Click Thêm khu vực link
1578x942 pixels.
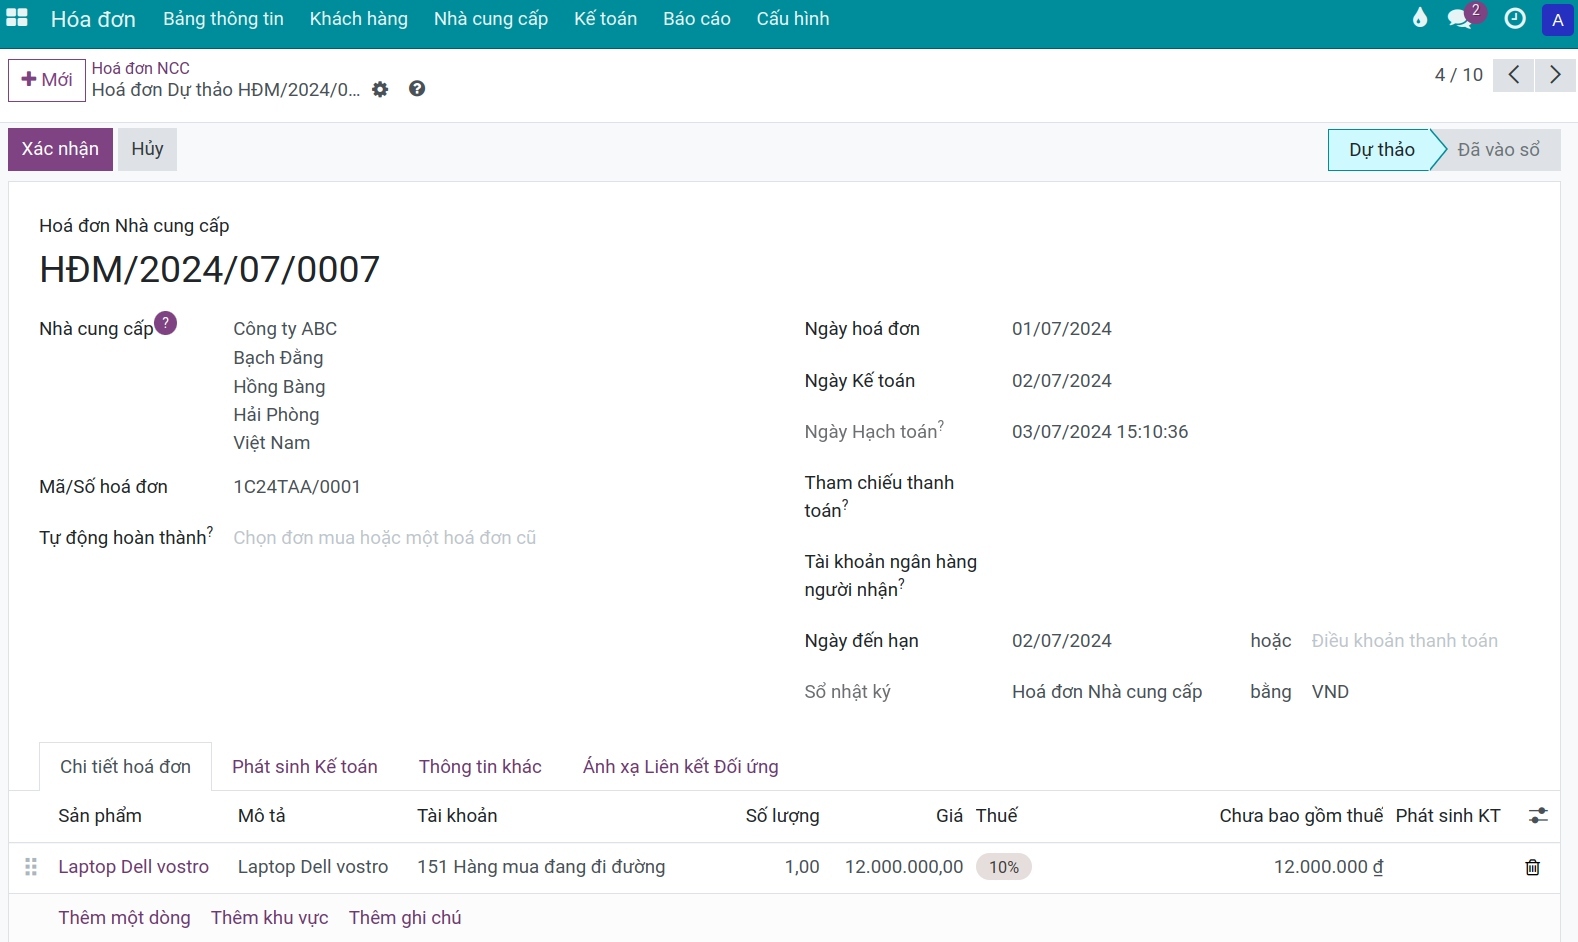click(270, 918)
